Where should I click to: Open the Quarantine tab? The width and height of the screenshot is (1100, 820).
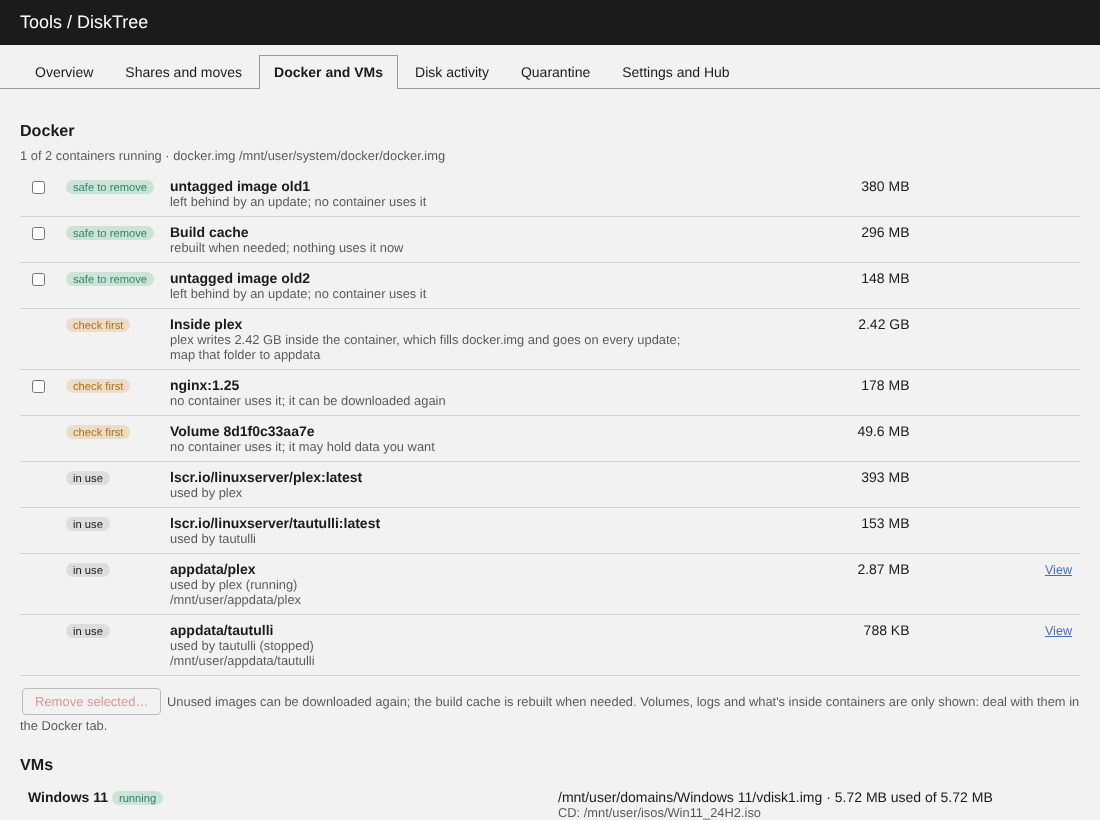pos(555,72)
